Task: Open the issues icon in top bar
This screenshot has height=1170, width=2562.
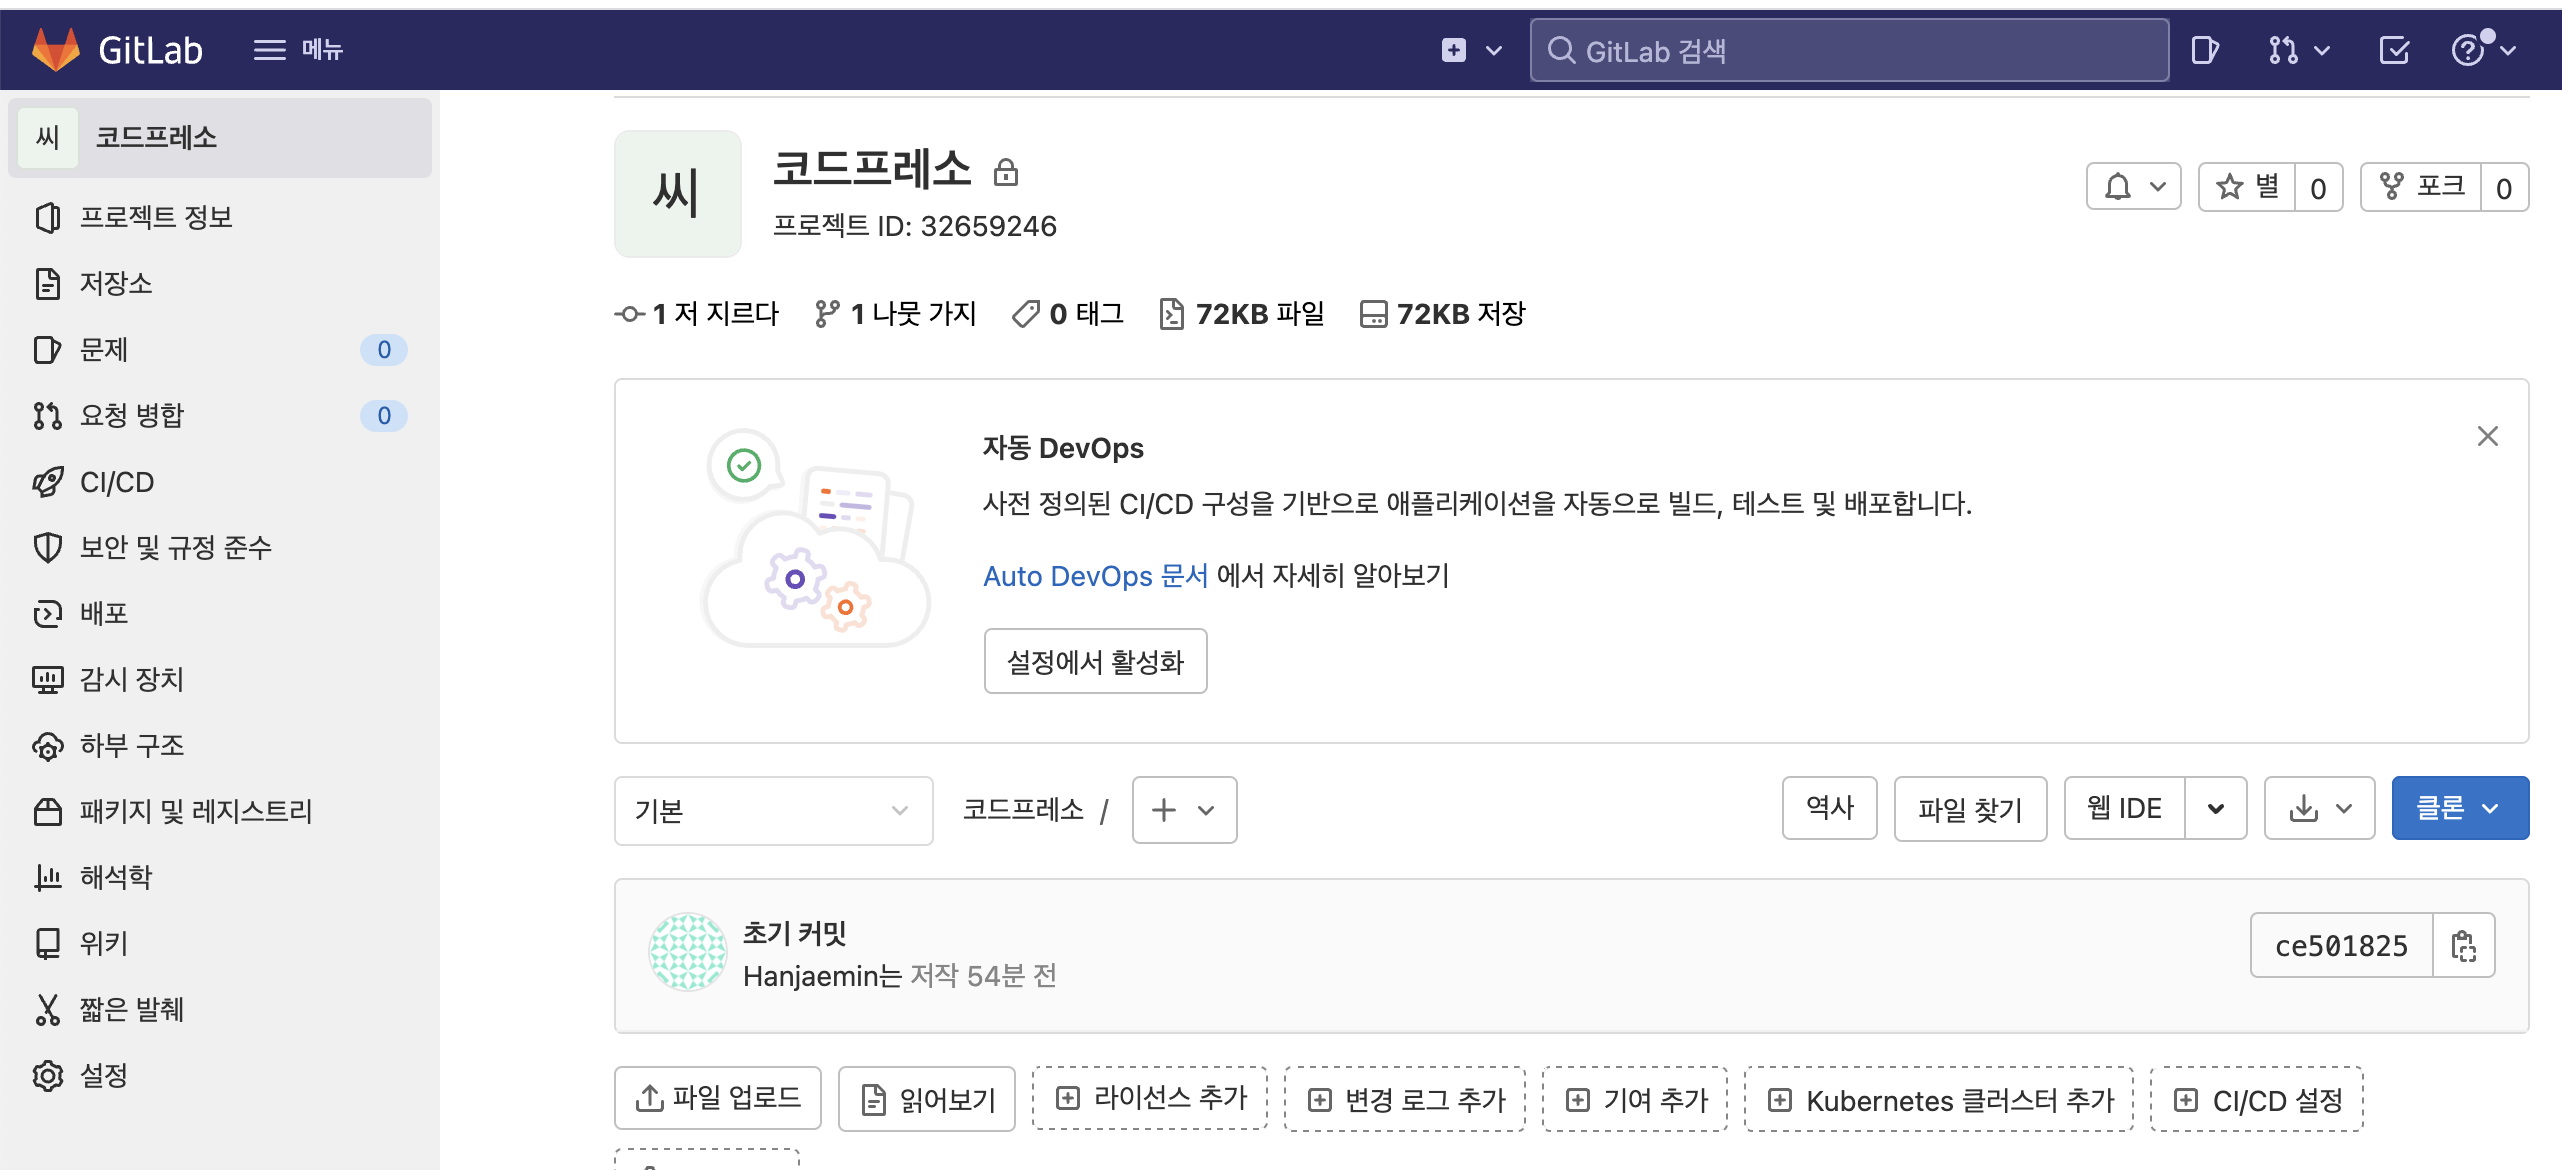Action: point(2204,50)
